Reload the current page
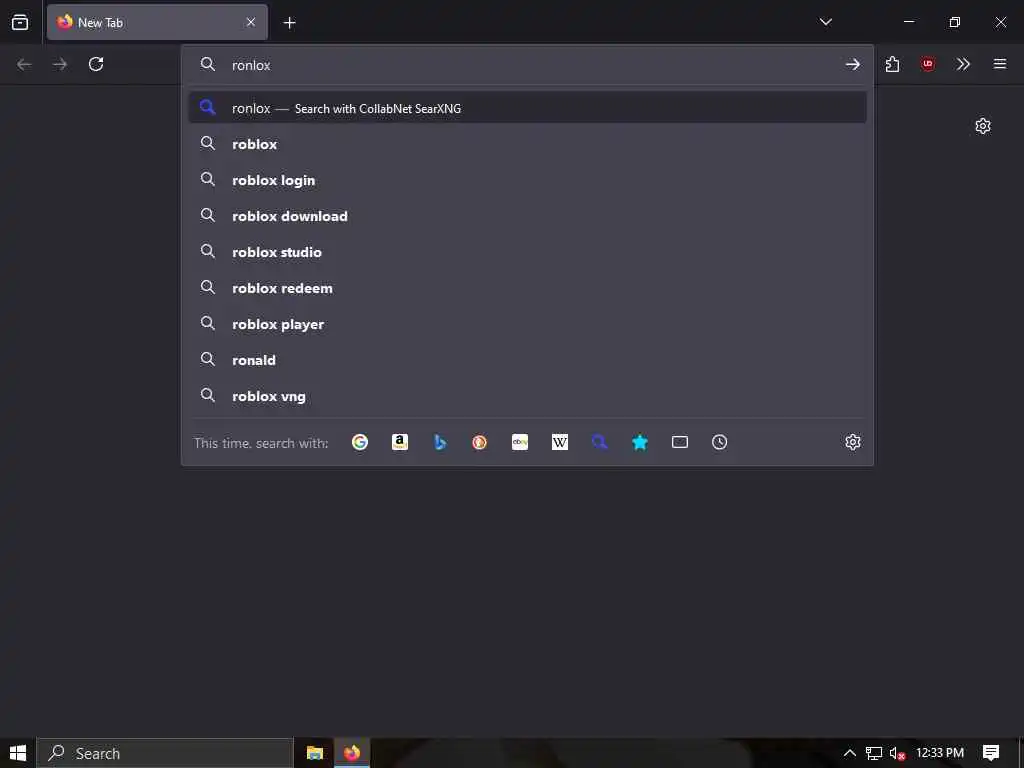 pyautogui.click(x=96, y=64)
